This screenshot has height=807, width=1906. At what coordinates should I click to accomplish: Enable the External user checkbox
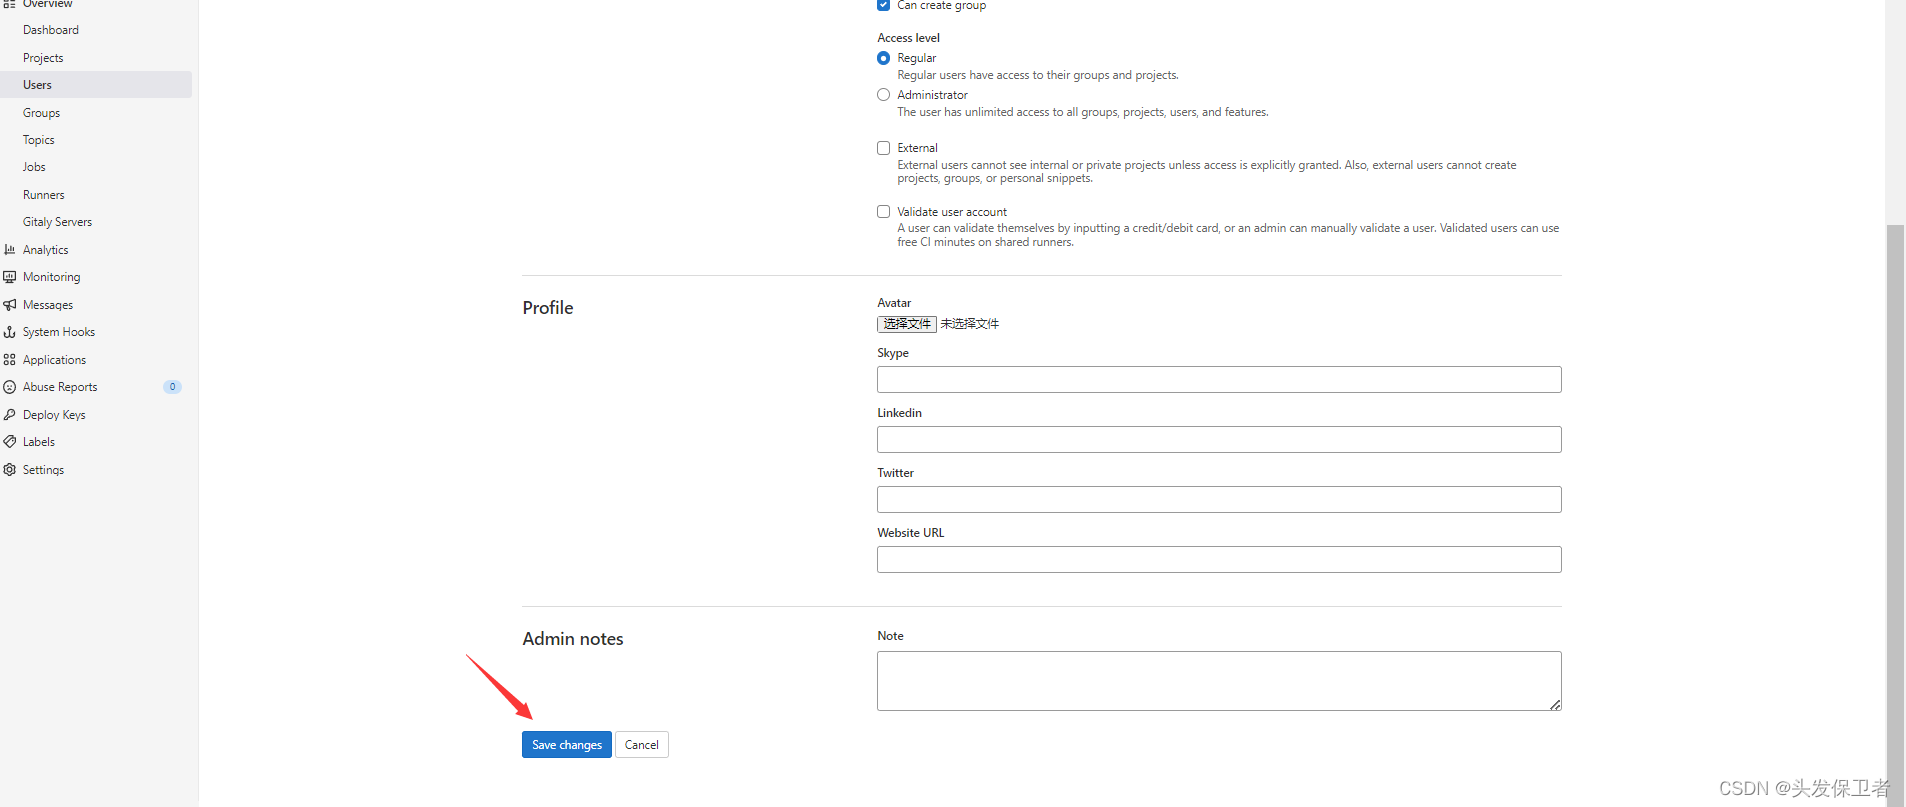click(x=883, y=148)
